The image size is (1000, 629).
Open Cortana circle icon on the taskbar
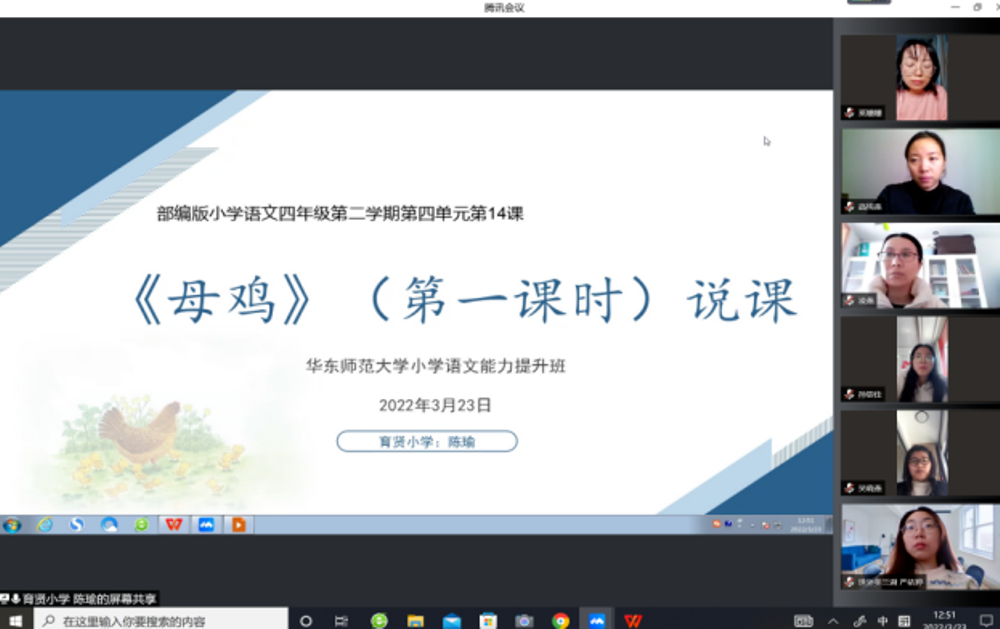tap(306, 620)
